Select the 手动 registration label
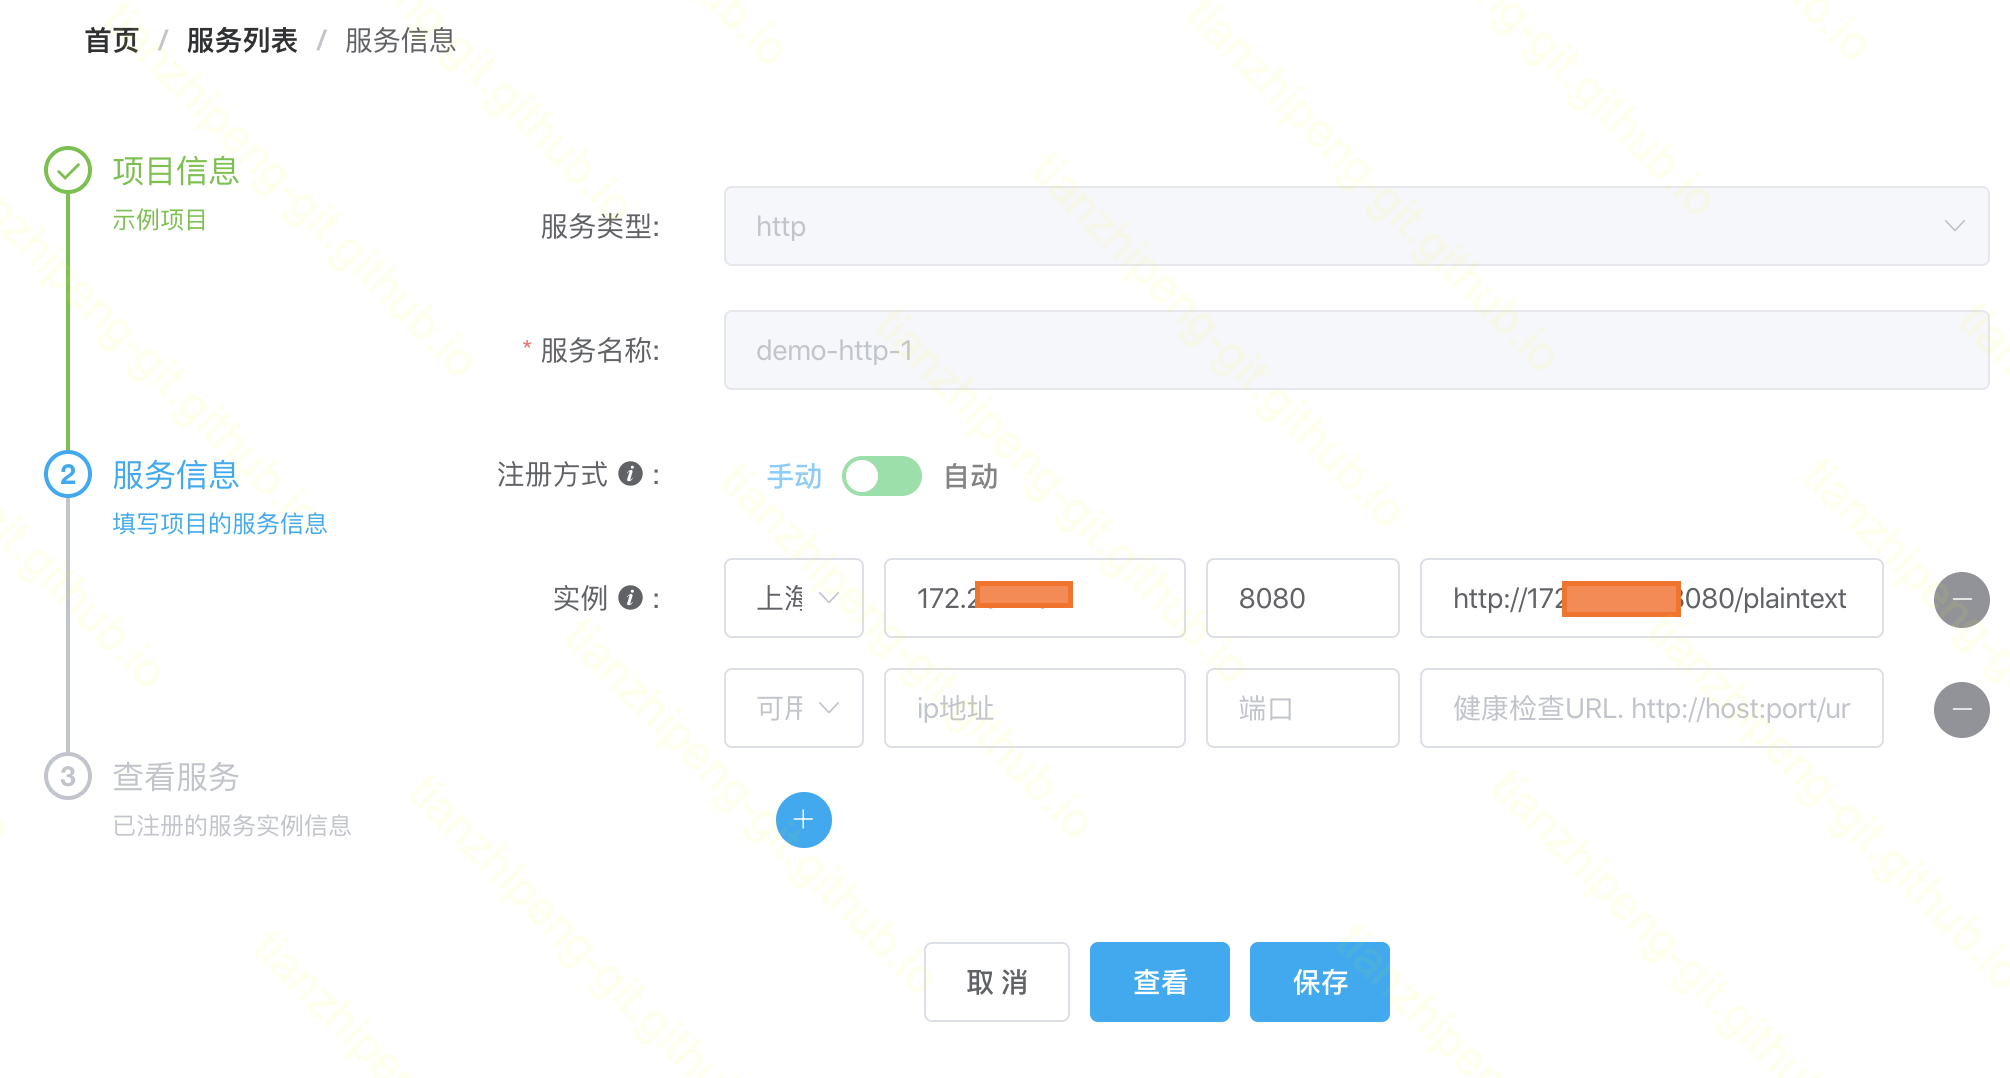Viewport: 2010px width, 1078px height. click(794, 476)
